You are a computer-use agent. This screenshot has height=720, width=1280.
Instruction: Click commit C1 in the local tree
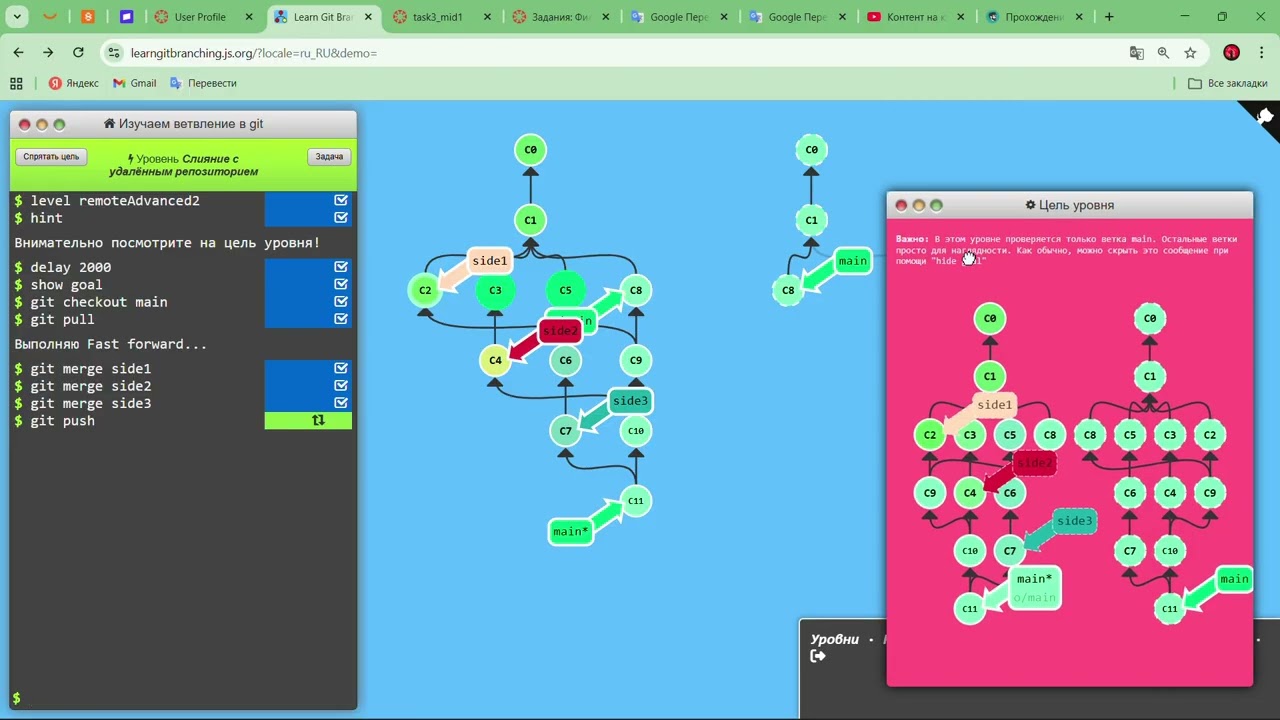coord(531,220)
